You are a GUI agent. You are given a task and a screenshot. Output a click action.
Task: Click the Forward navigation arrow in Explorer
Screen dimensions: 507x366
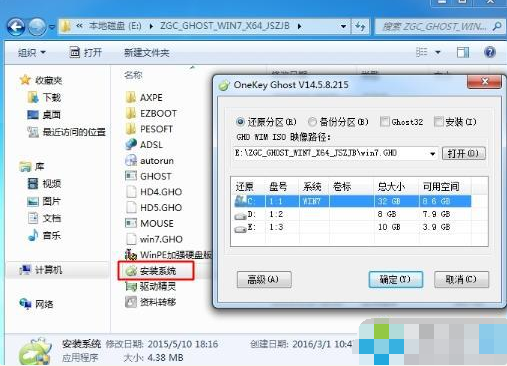(37, 27)
